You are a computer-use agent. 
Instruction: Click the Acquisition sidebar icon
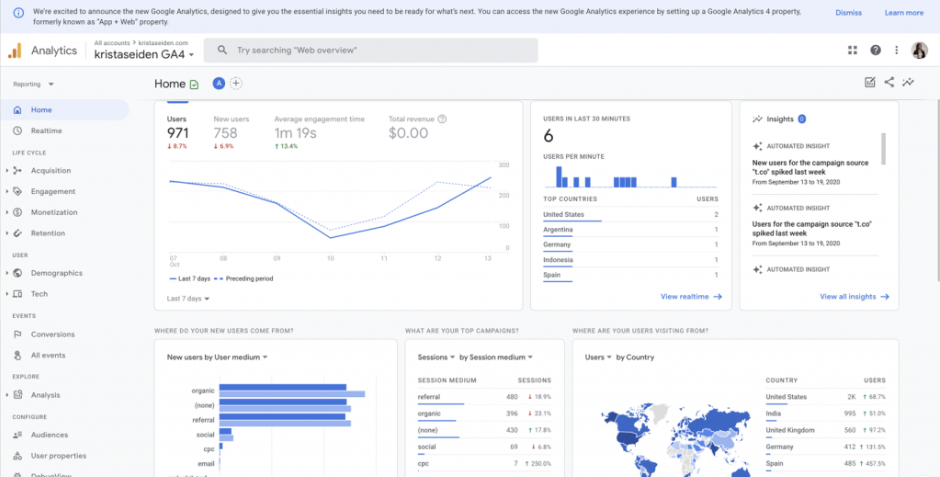pyautogui.click(x=18, y=171)
